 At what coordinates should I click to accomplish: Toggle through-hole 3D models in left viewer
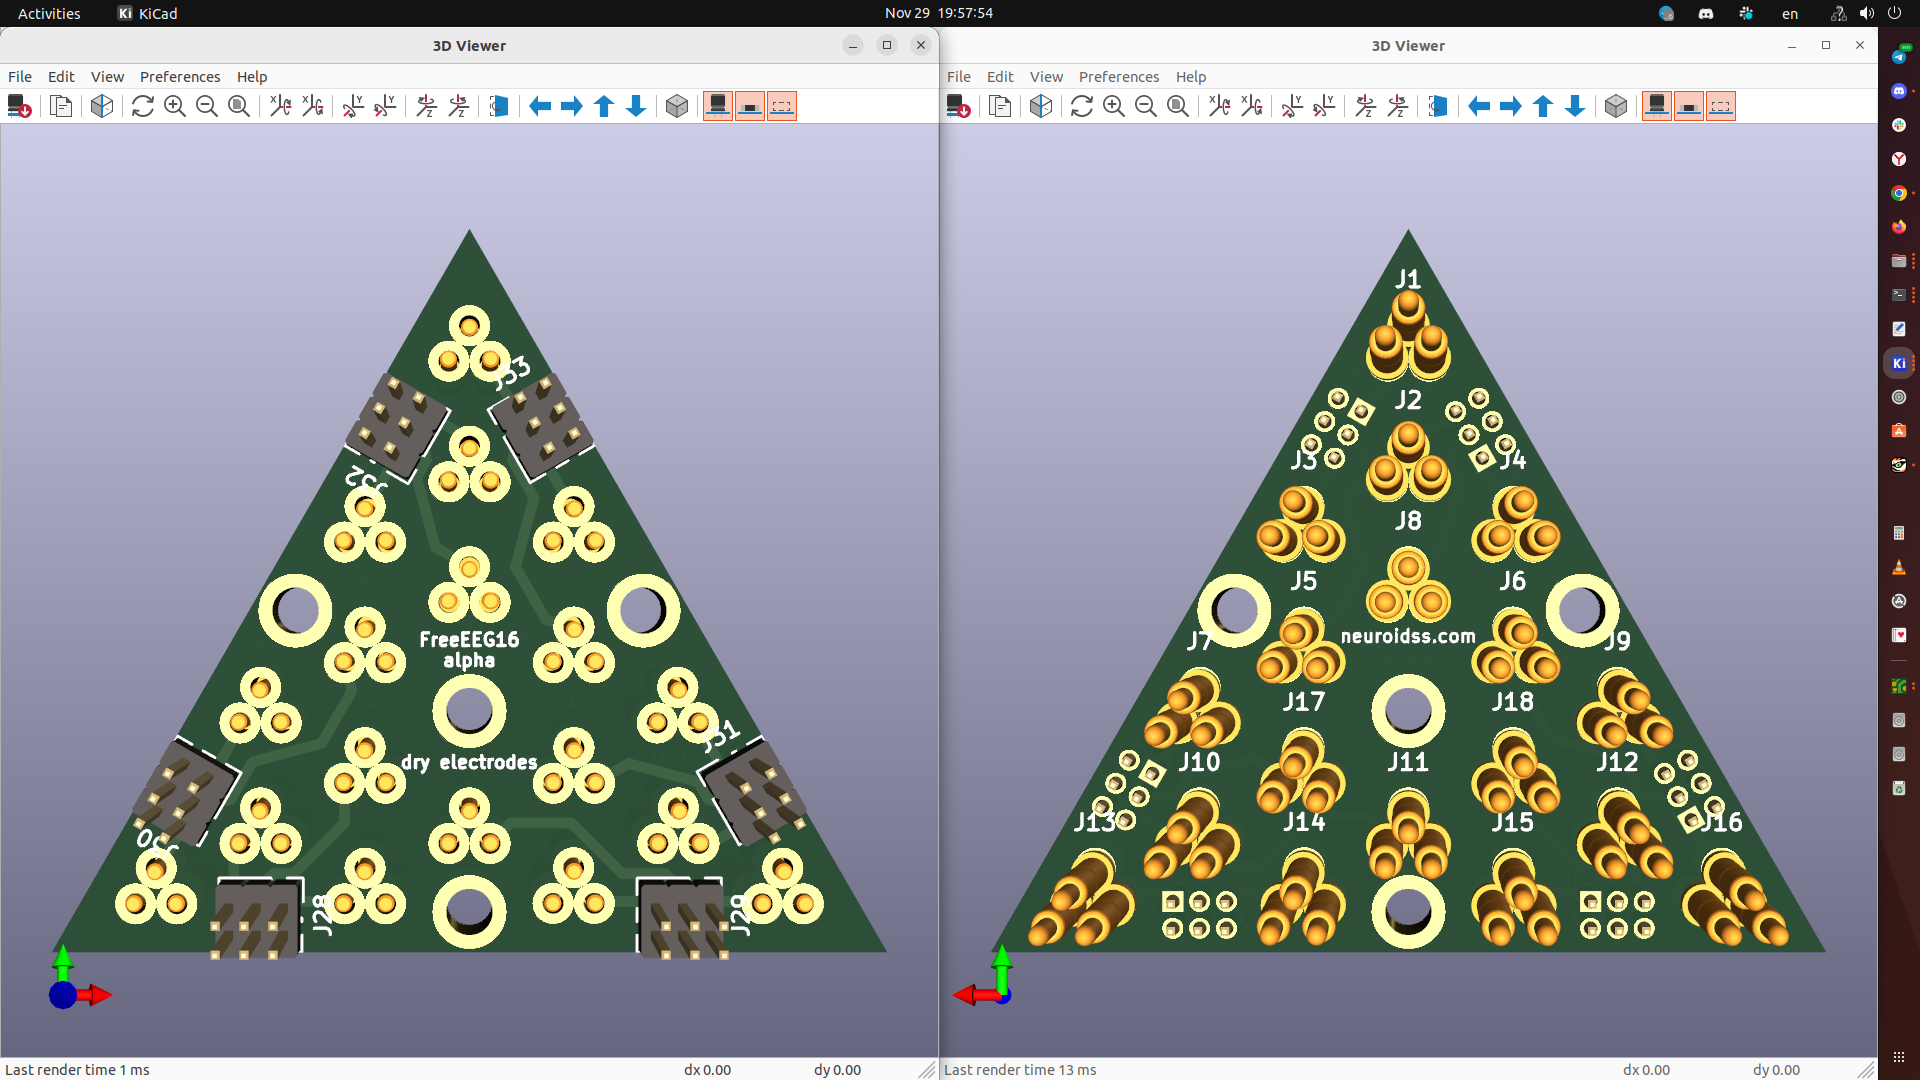[718, 106]
